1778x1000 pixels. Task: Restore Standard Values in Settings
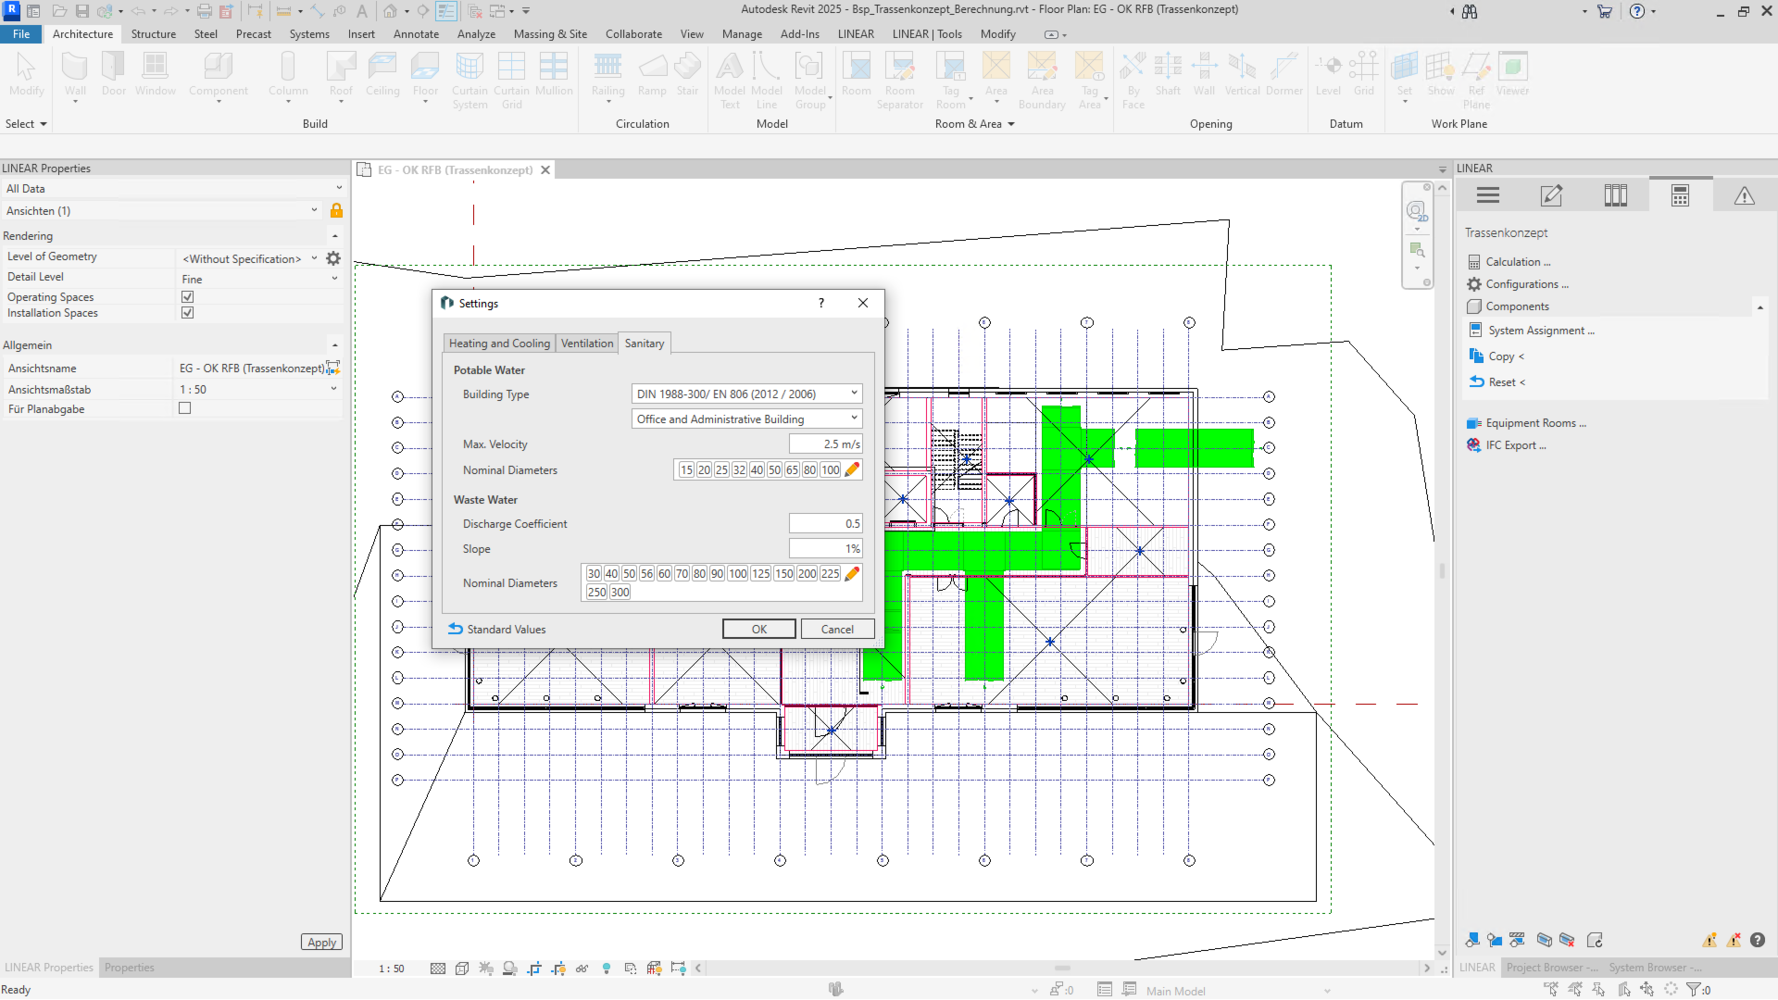[497, 629]
